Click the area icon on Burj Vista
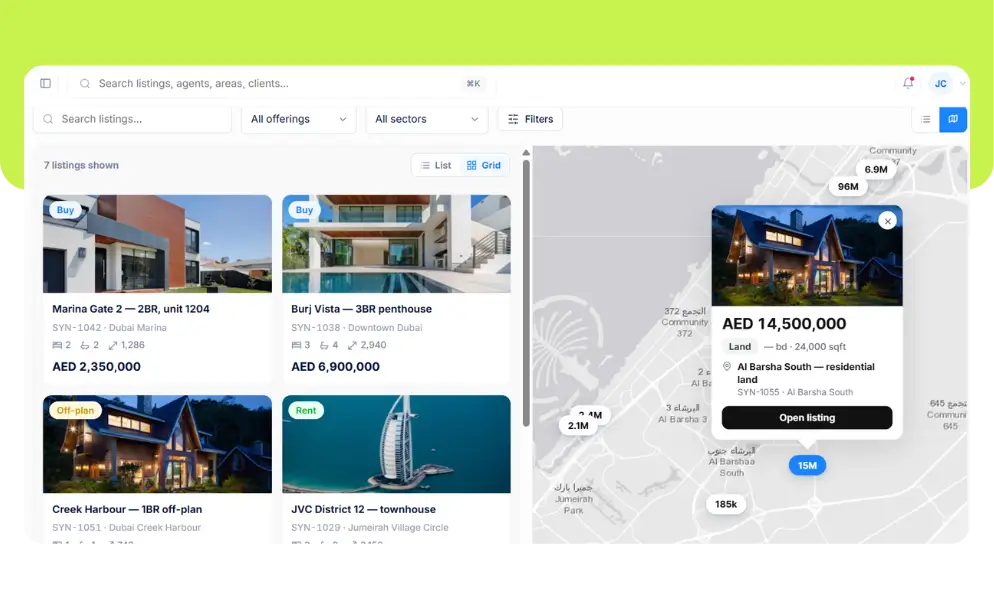 click(352, 345)
